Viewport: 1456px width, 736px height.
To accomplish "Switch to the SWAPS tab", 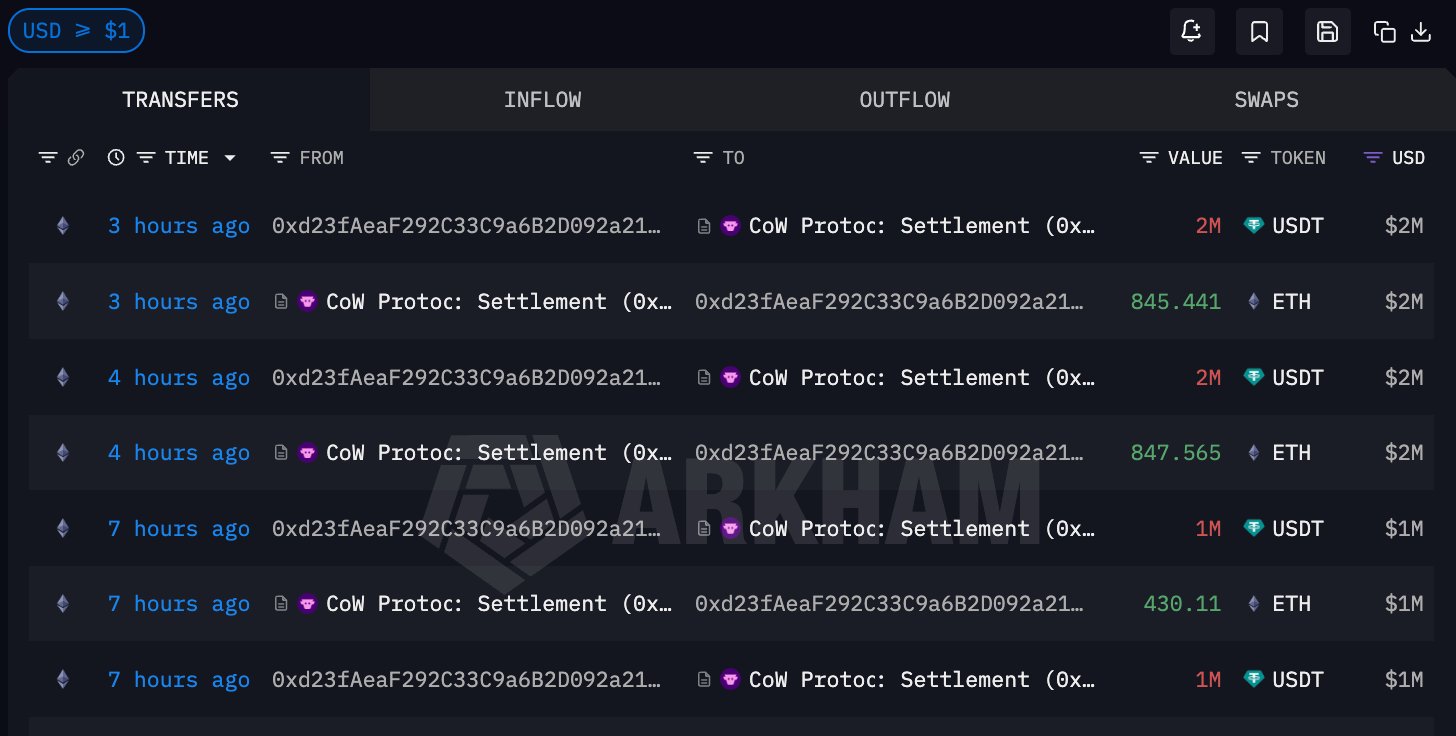I will tap(1266, 100).
